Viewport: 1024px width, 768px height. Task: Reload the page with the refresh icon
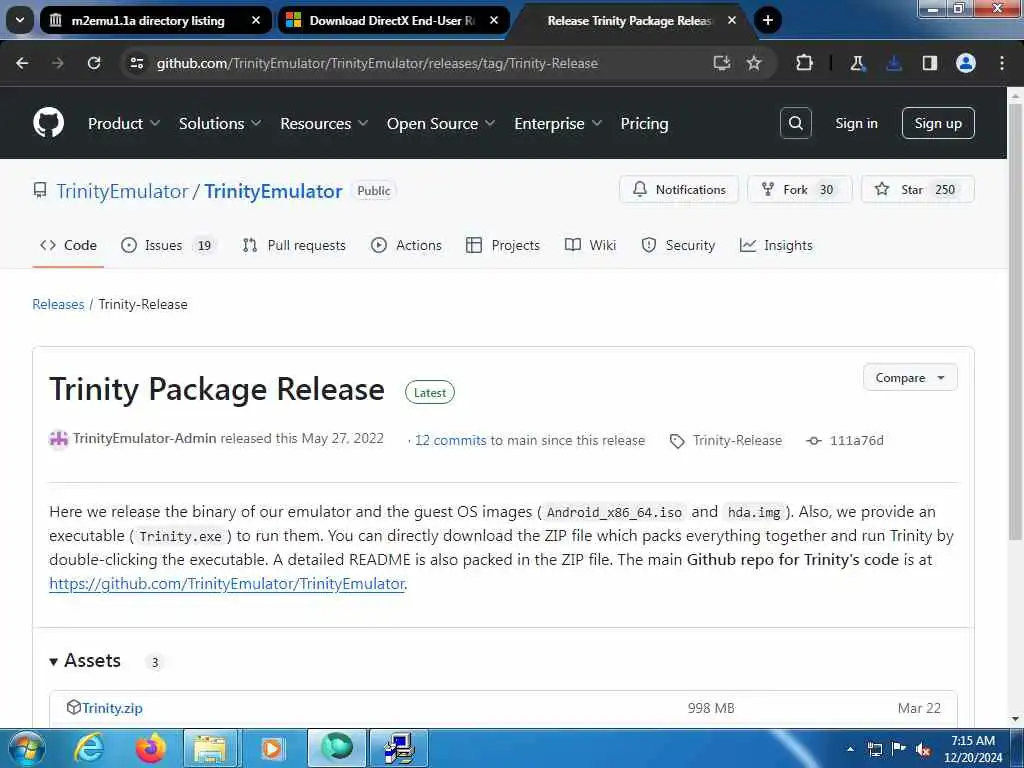pyautogui.click(x=94, y=63)
